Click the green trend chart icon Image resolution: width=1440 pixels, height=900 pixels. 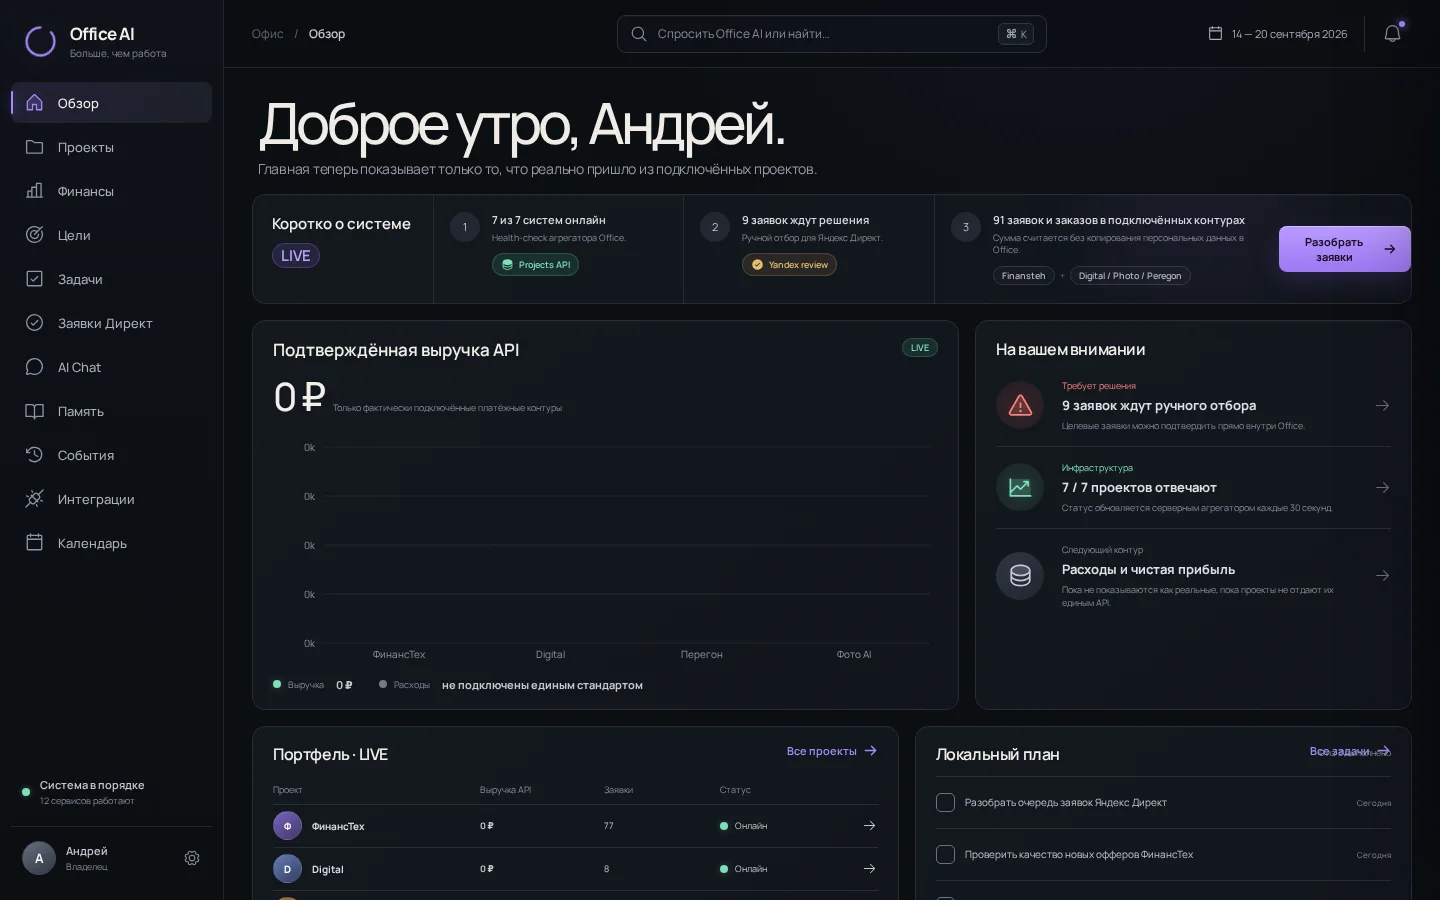(x=1020, y=487)
